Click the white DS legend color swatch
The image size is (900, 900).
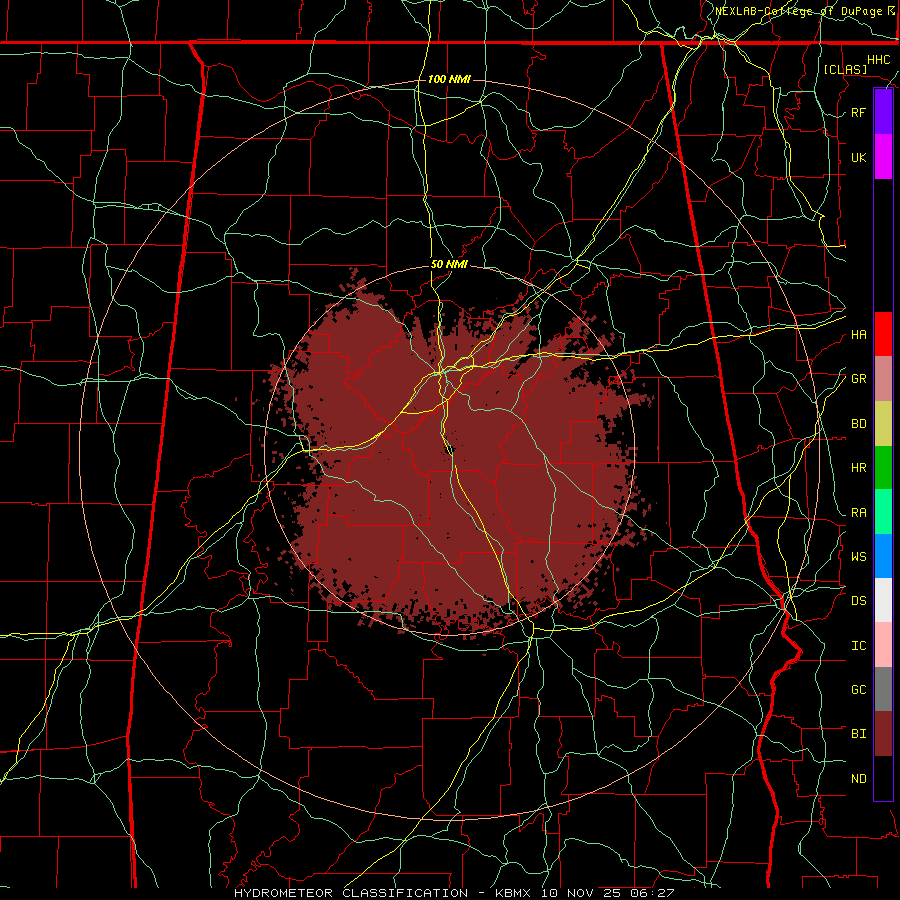[883, 600]
